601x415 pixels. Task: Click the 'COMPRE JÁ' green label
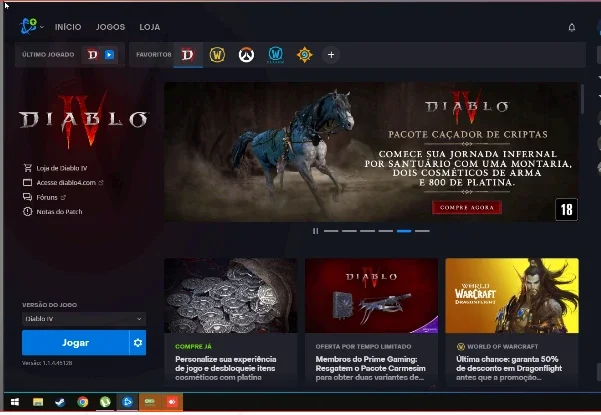tap(193, 346)
